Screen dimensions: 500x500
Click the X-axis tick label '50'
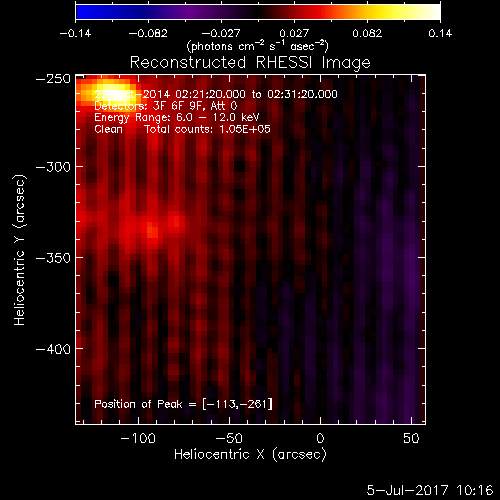click(x=411, y=438)
